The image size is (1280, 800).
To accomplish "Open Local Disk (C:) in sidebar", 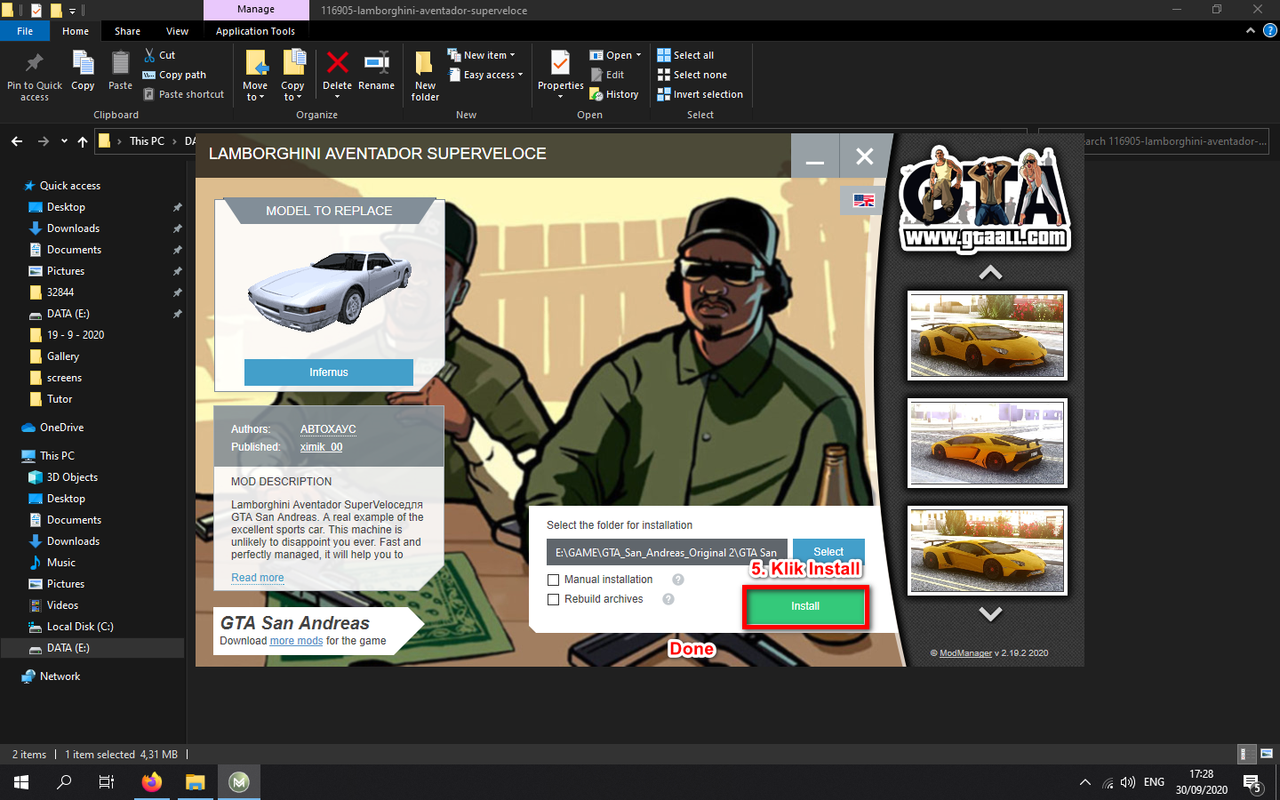I will pos(79,626).
